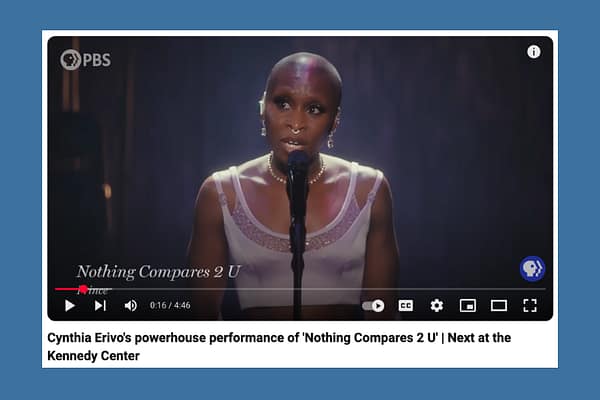The width and height of the screenshot is (600, 400).
Task: Turn on closed captions (CC)
Action: coord(406,305)
